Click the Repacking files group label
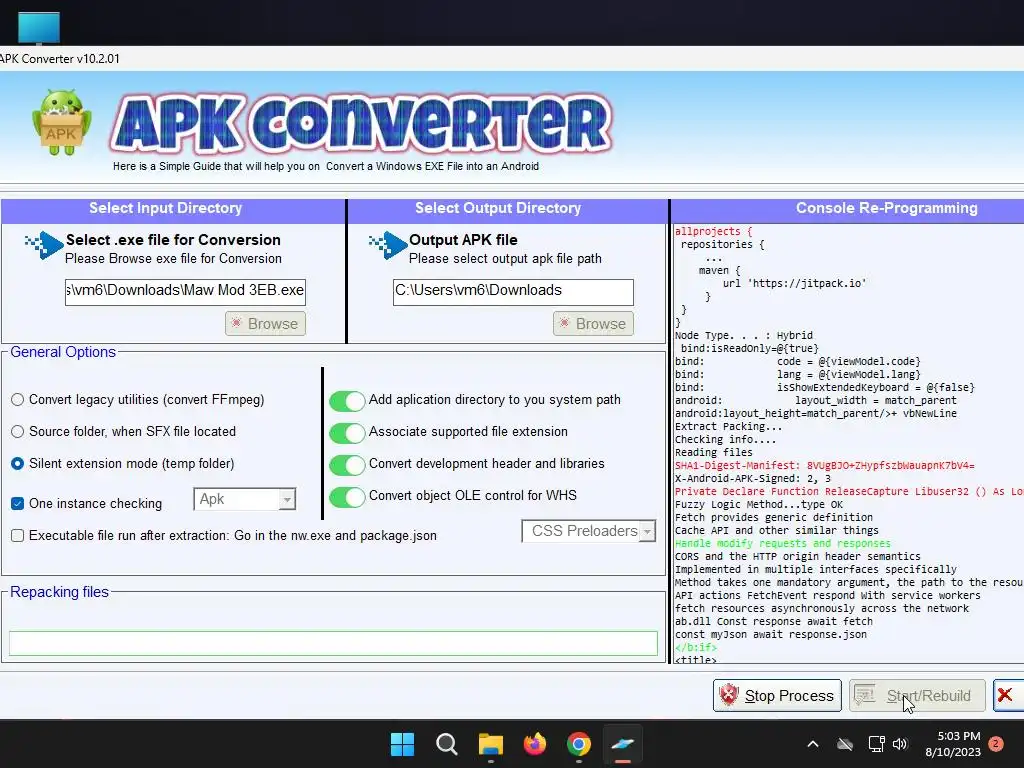The image size is (1024, 768). [59, 592]
